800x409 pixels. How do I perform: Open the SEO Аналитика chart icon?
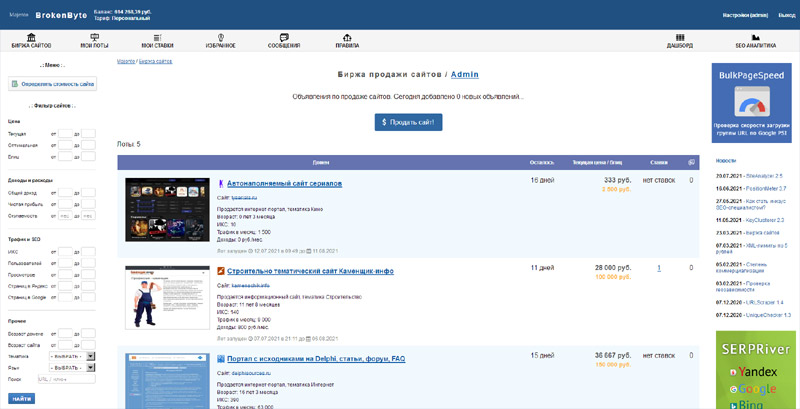click(x=756, y=37)
